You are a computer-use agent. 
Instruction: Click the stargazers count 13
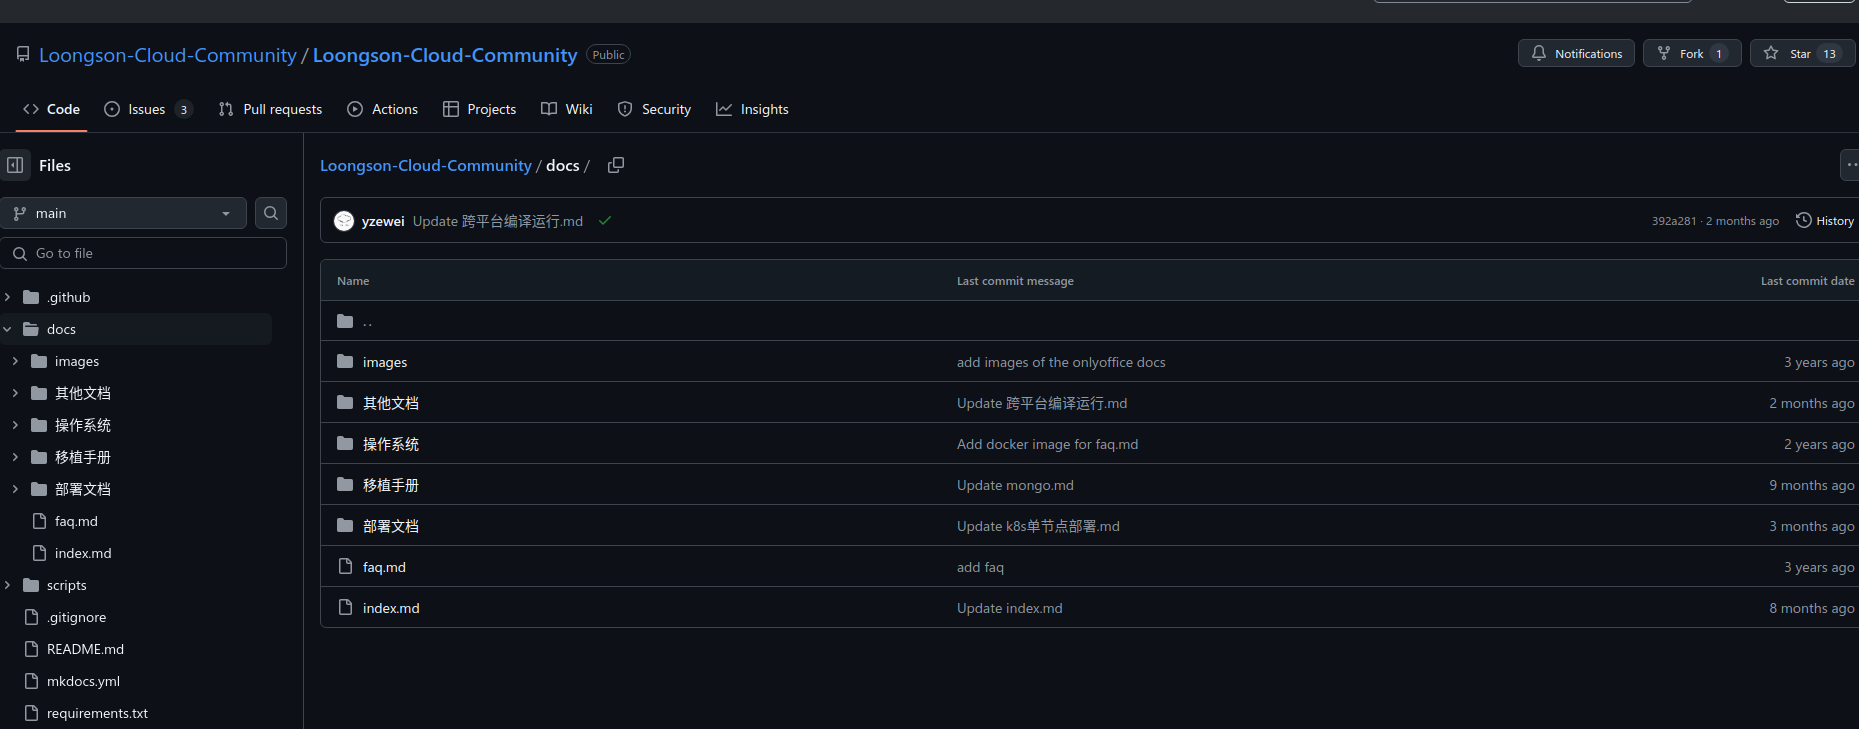(1829, 54)
